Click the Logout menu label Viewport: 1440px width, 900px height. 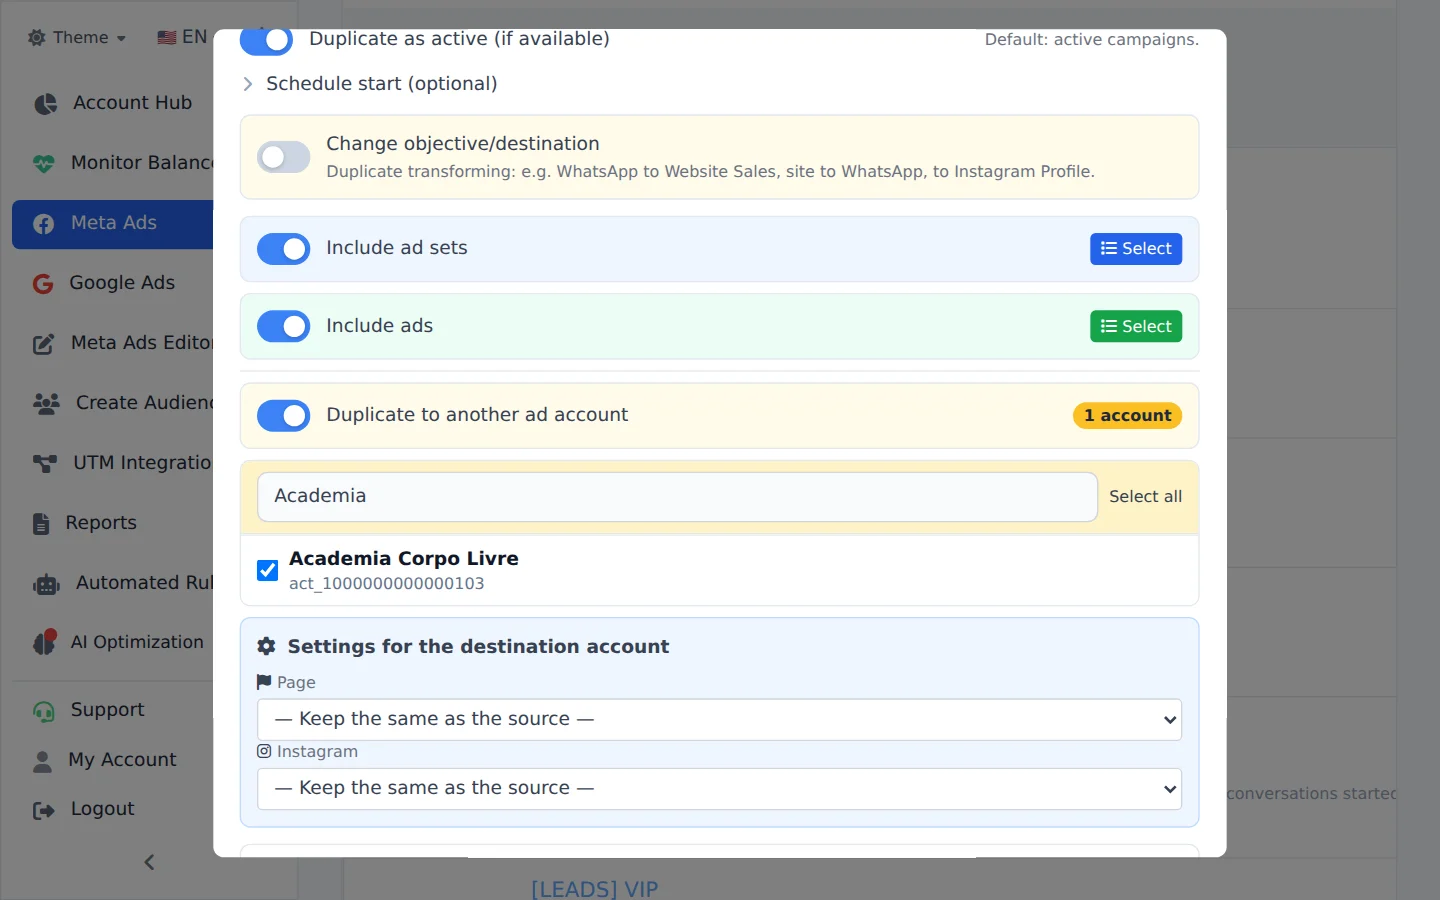pyautogui.click(x=102, y=809)
